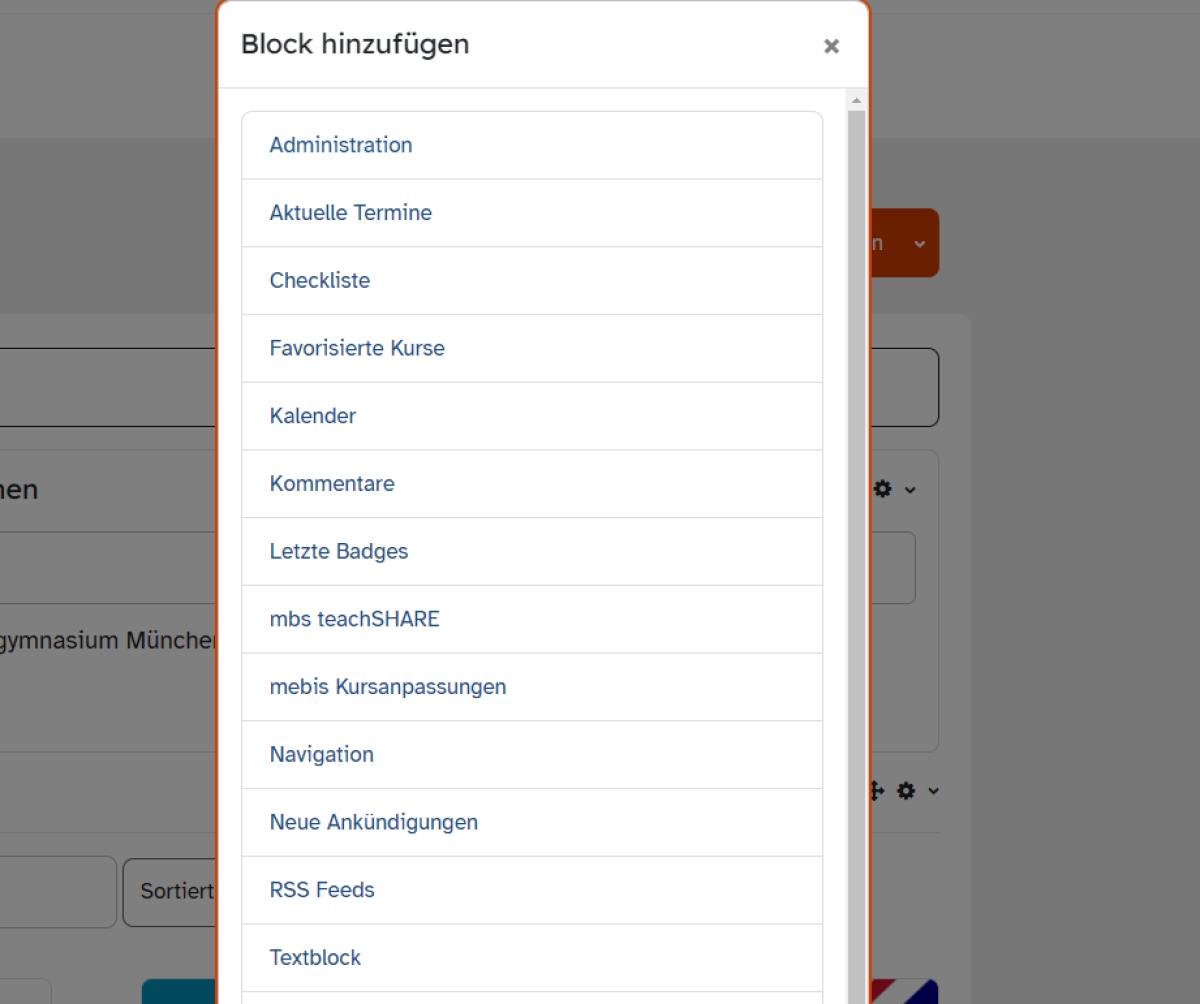This screenshot has width=1200, height=1004.
Task: Choose mebis Kursanpassungen block
Action: tap(532, 687)
